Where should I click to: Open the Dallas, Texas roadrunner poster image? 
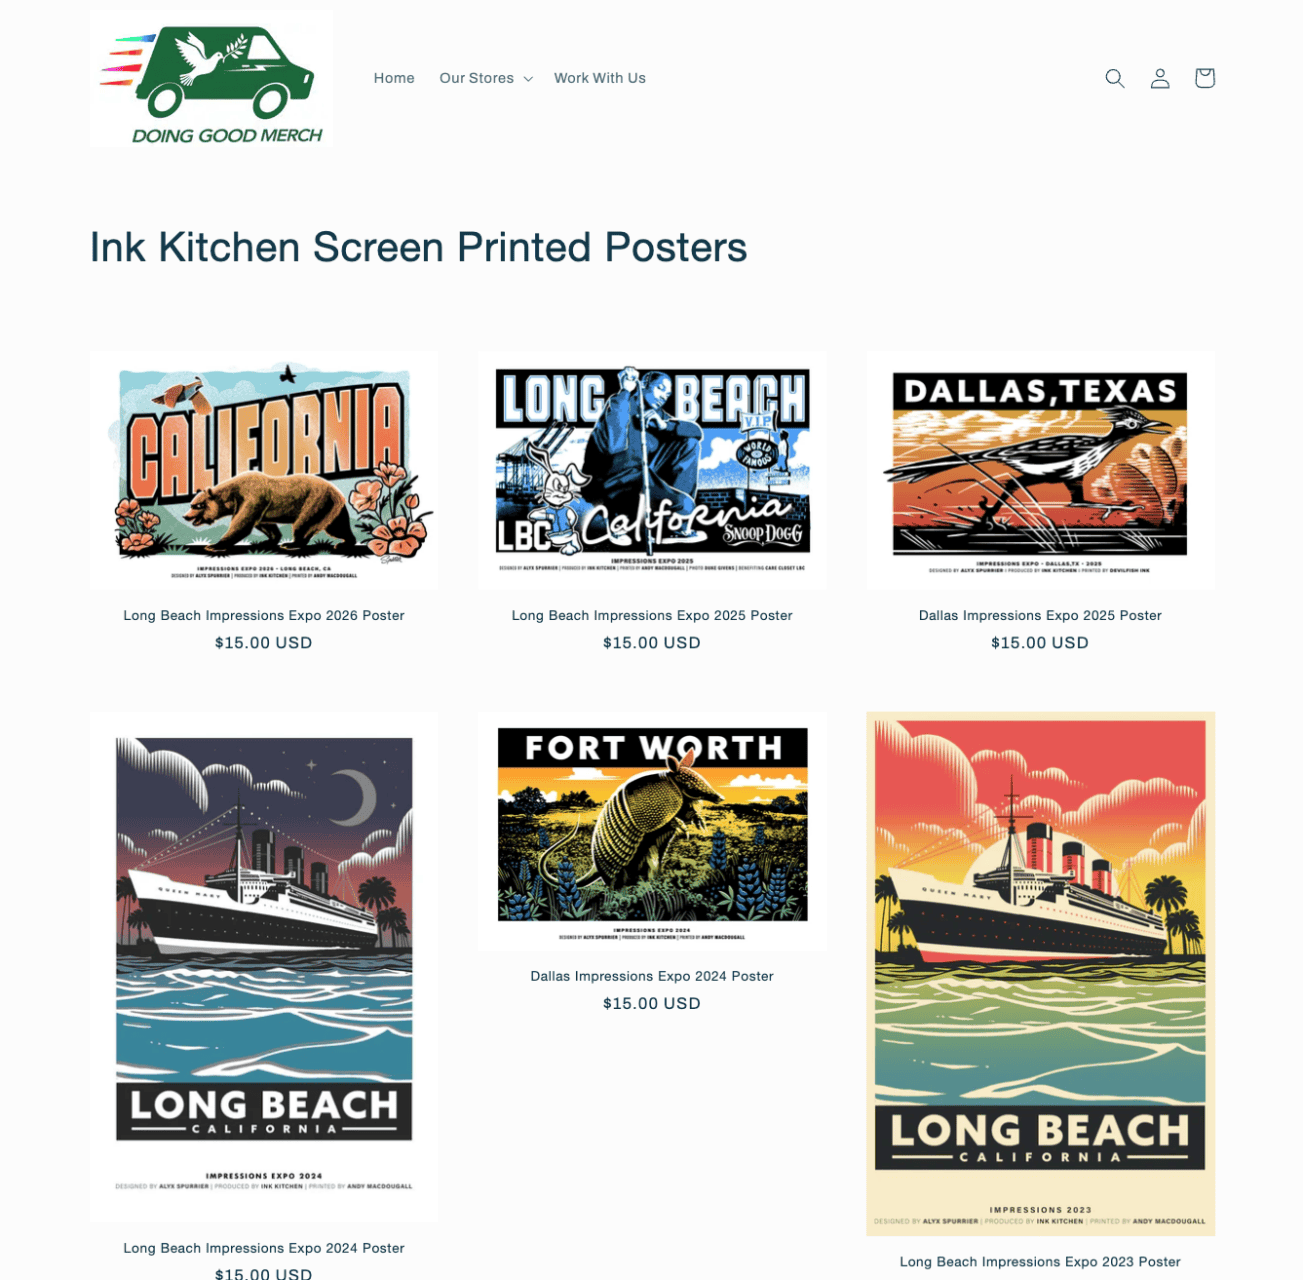(x=1040, y=470)
